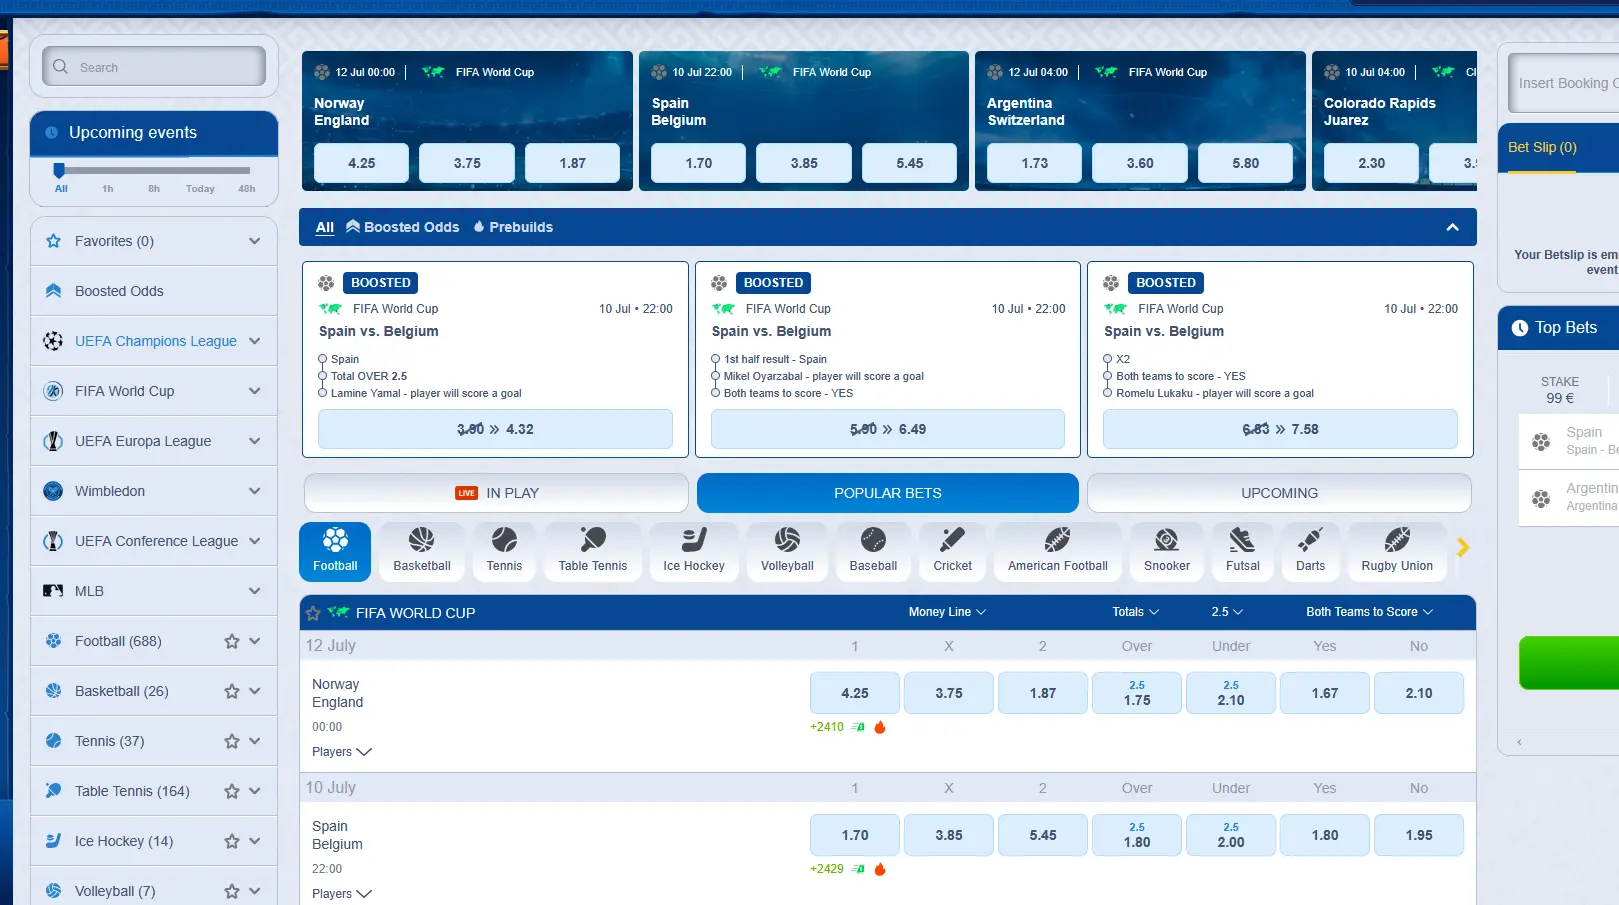Set upcoming events slider to 8h

pos(154,188)
